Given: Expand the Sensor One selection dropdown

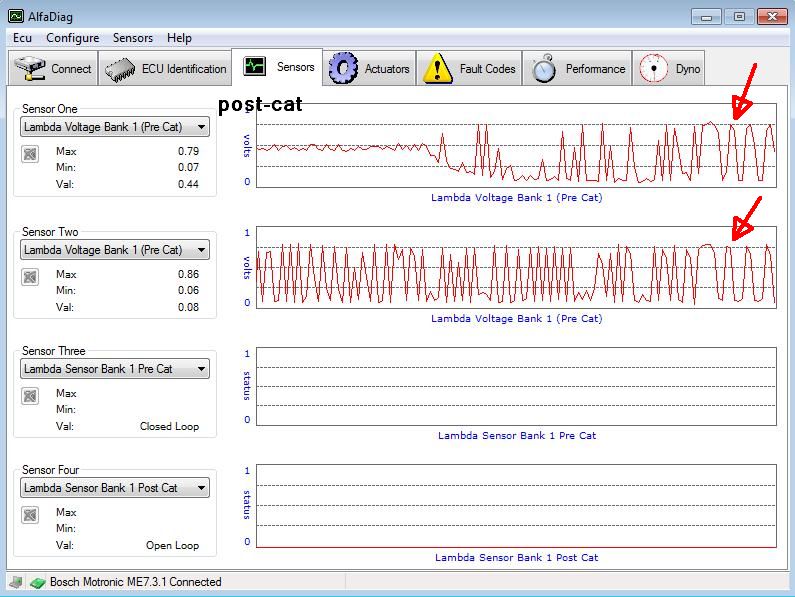Looking at the screenshot, I should click(x=201, y=127).
